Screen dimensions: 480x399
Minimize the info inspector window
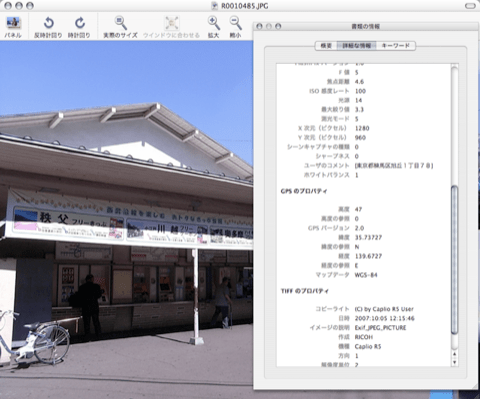(269, 26)
